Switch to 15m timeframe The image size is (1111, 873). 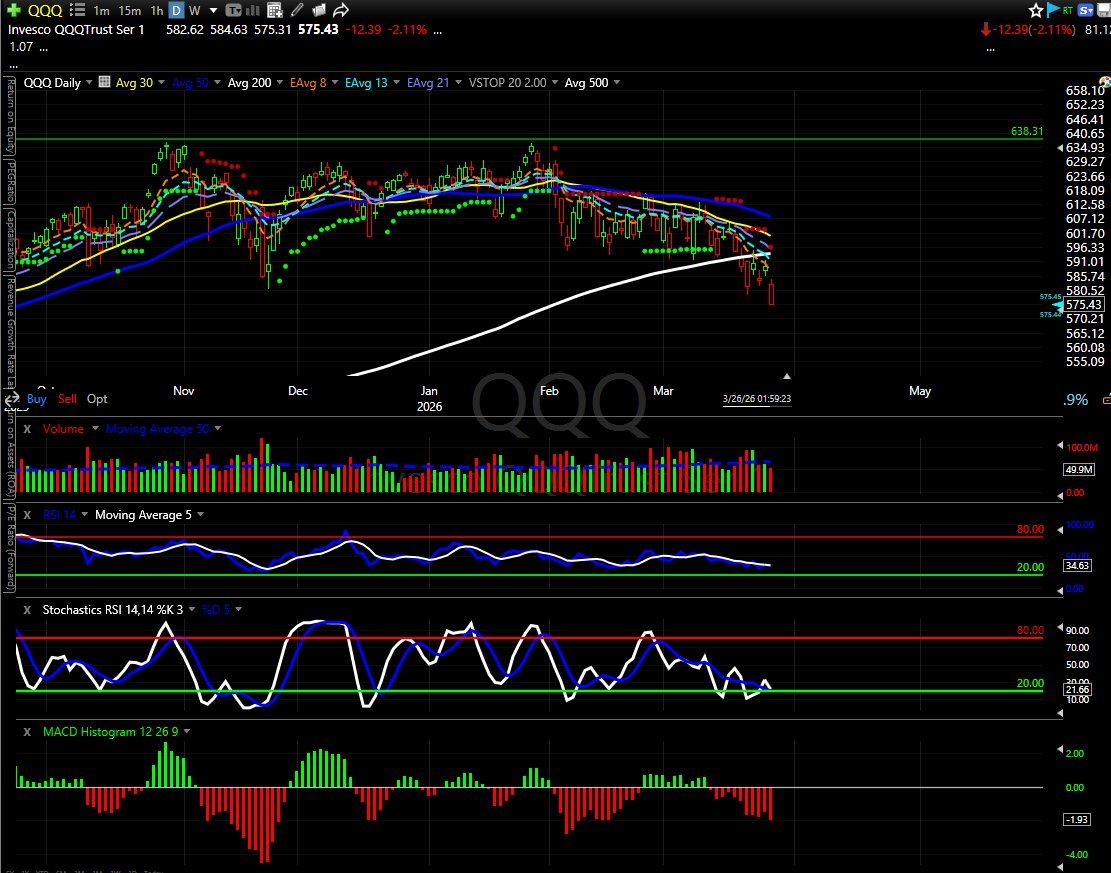coord(129,11)
